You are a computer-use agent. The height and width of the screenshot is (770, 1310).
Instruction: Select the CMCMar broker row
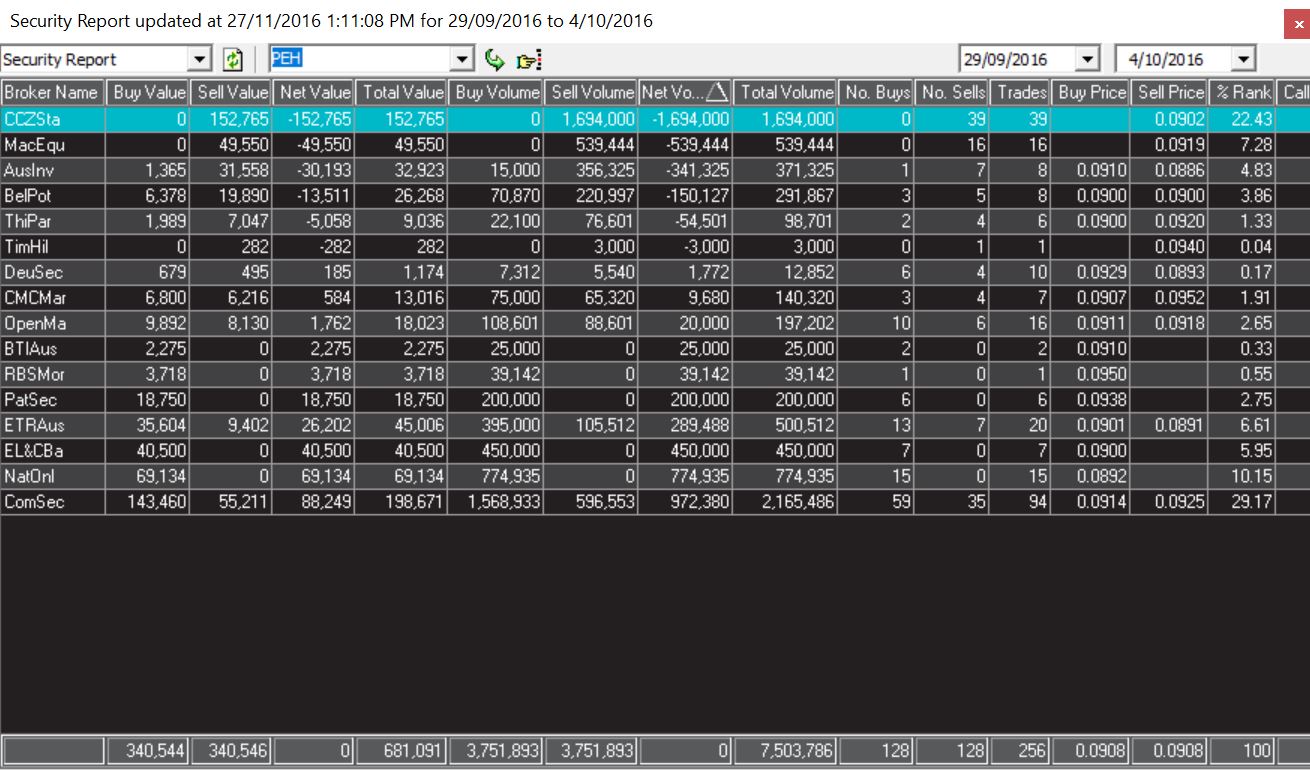[655, 297]
